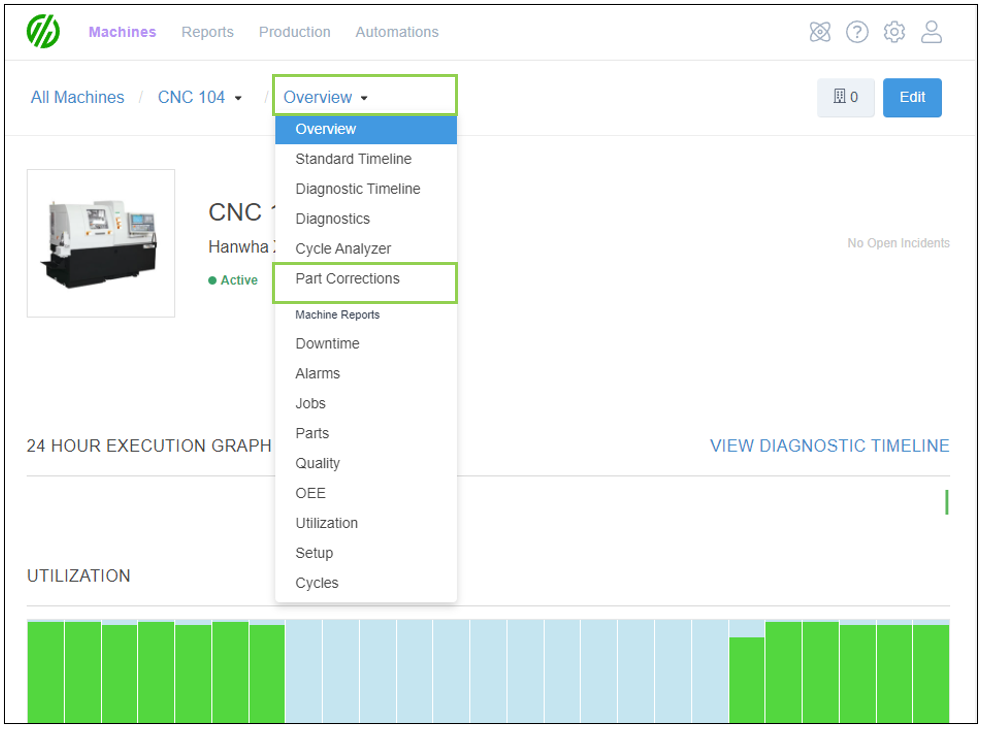Image resolution: width=984 pixels, height=730 pixels.
Task: Choose Setup machine report
Action: point(366,553)
